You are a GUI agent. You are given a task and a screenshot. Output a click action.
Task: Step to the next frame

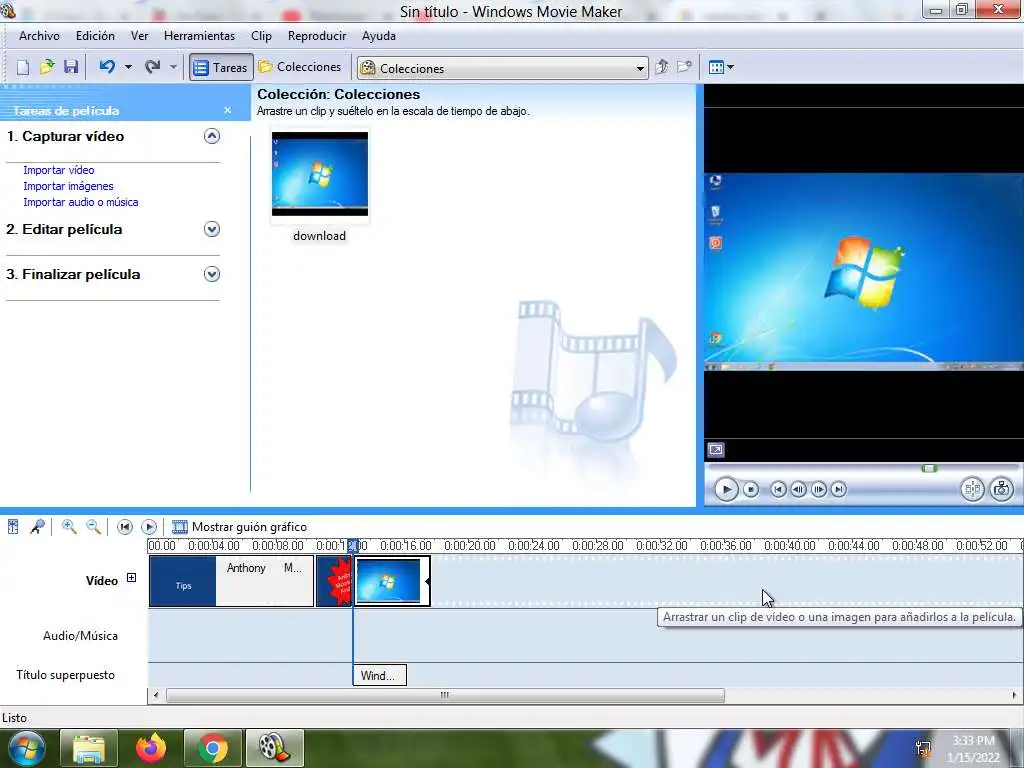pyautogui.click(x=818, y=489)
